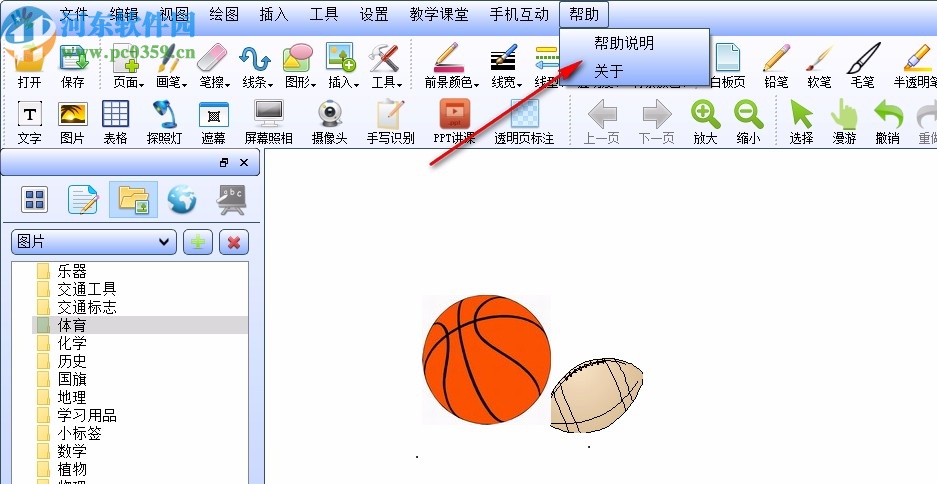
Task: Open the 图形 (Shapes) dropdown tool
Action: [300, 66]
